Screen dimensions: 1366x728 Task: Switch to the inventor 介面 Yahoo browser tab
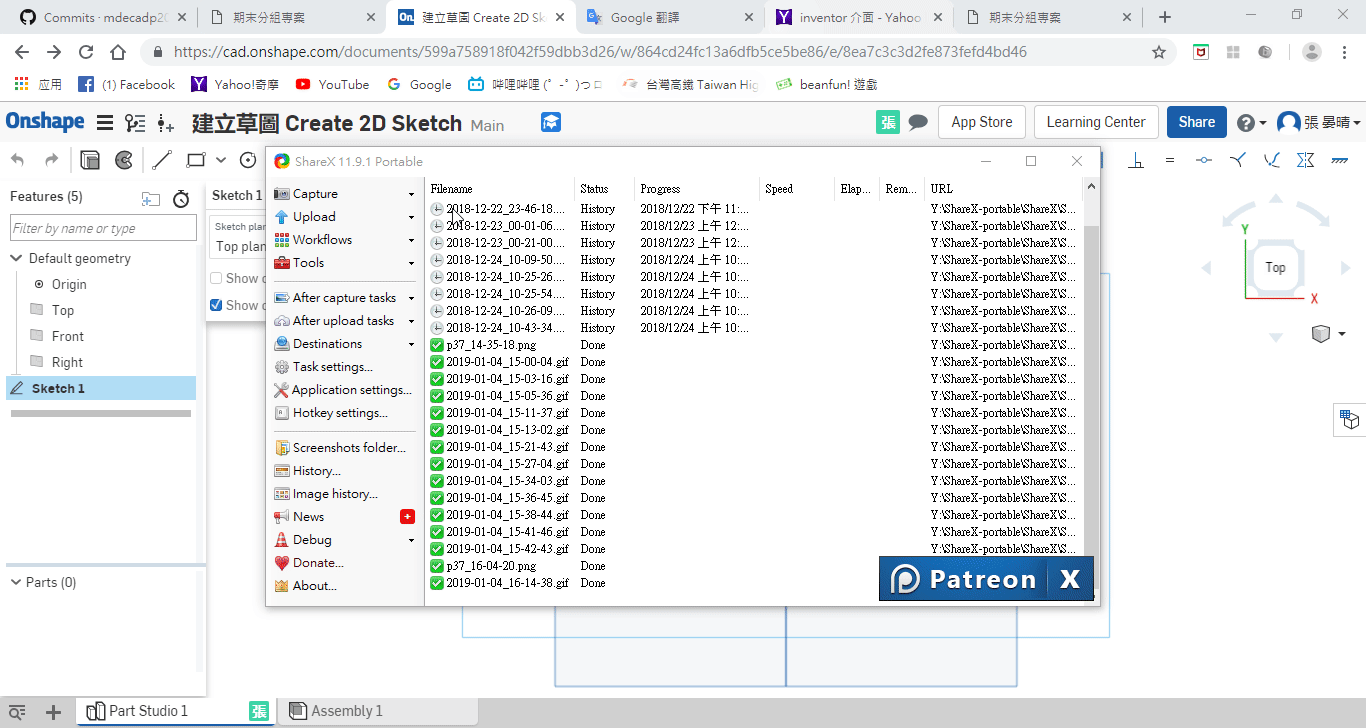click(860, 17)
